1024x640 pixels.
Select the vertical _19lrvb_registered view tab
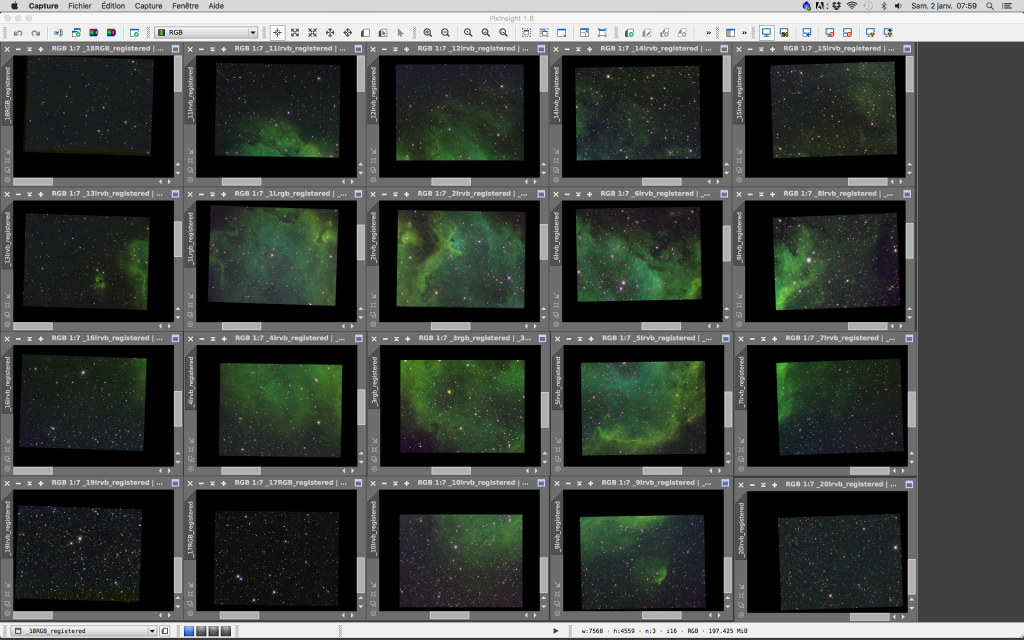pyautogui.click(x=8, y=528)
